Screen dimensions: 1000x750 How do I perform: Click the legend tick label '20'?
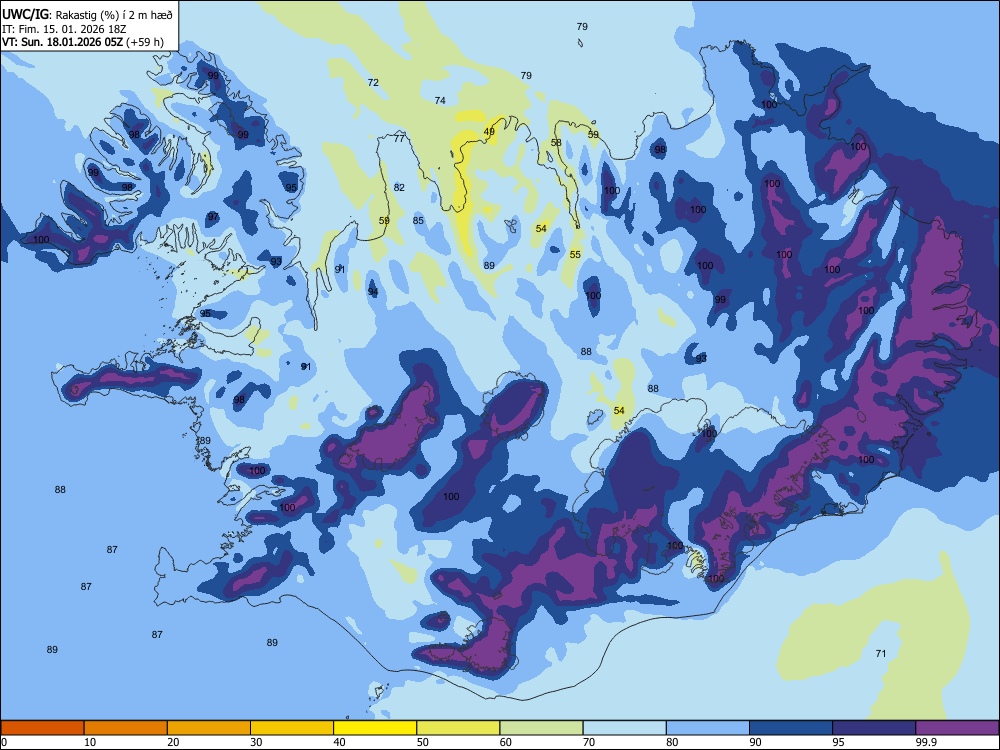(173, 742)
